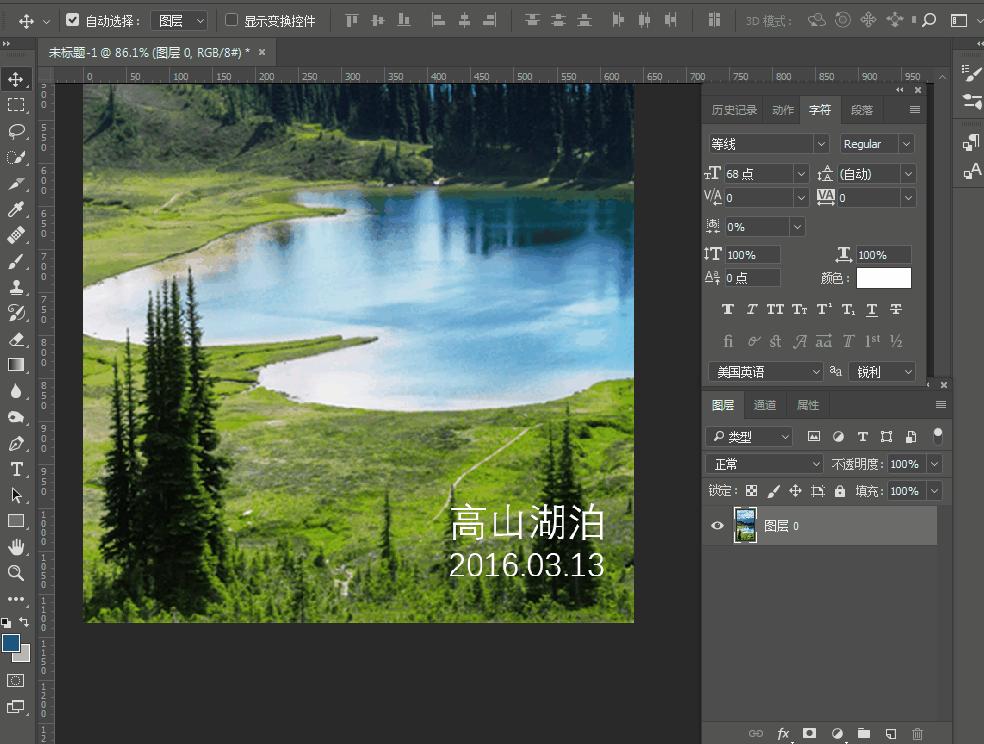Switch to the 动作 tab
Viewport: 984px width, 744px height.
783,110
